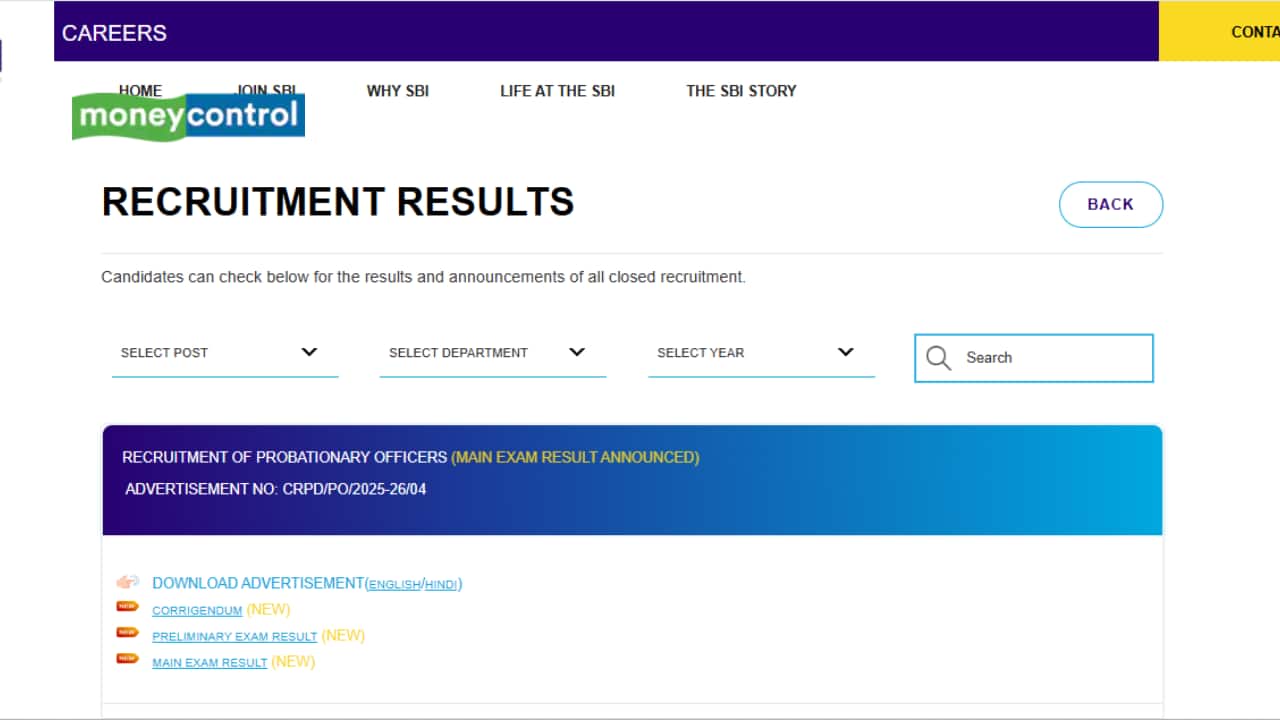The image size is (1280, 720).
Task: Open The SBI Story menu item
Action: pyautogui.click(x=741, y=91)
